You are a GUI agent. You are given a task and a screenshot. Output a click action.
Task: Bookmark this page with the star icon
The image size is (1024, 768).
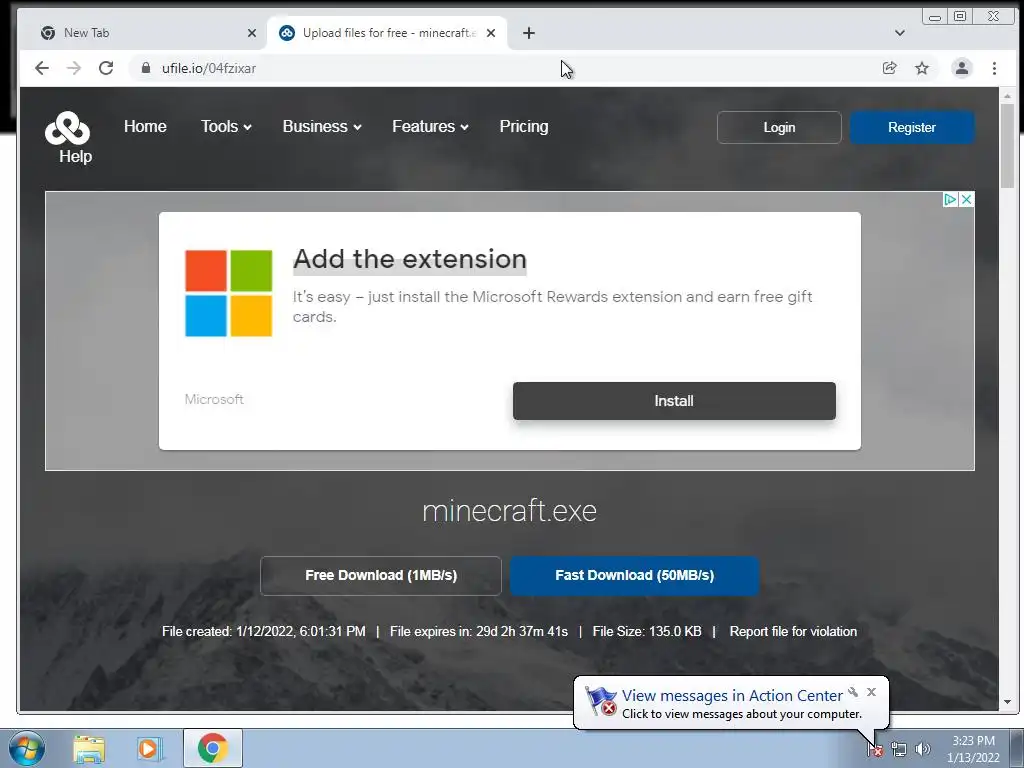(921, 68)
